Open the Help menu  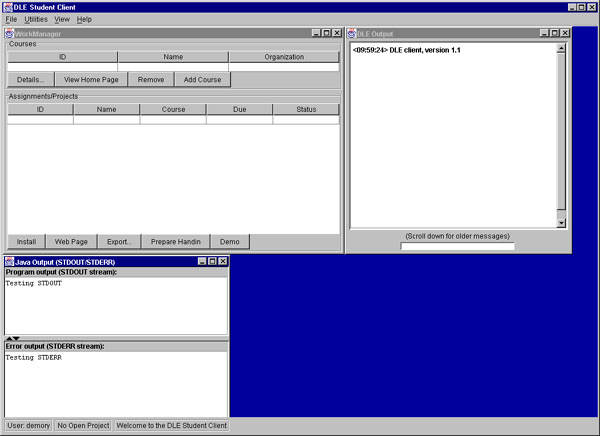click(84, 19)
